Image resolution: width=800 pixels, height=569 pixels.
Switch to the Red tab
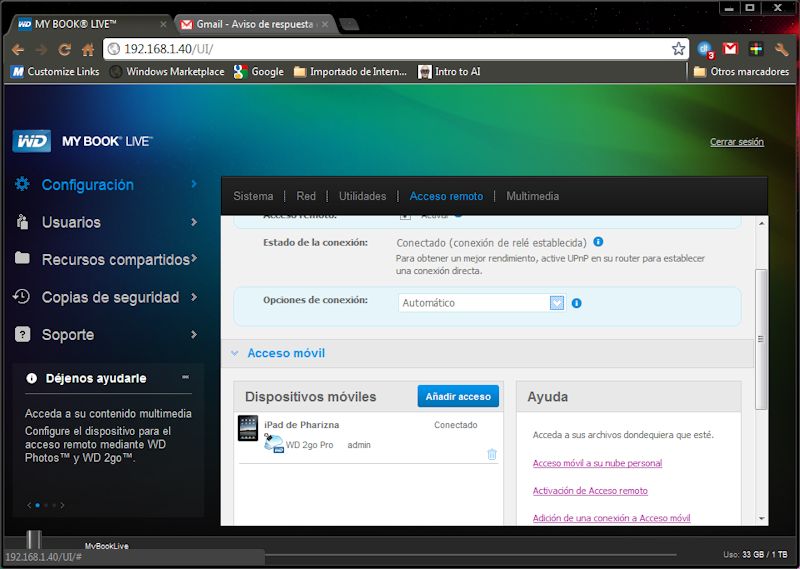pos(306,196)
